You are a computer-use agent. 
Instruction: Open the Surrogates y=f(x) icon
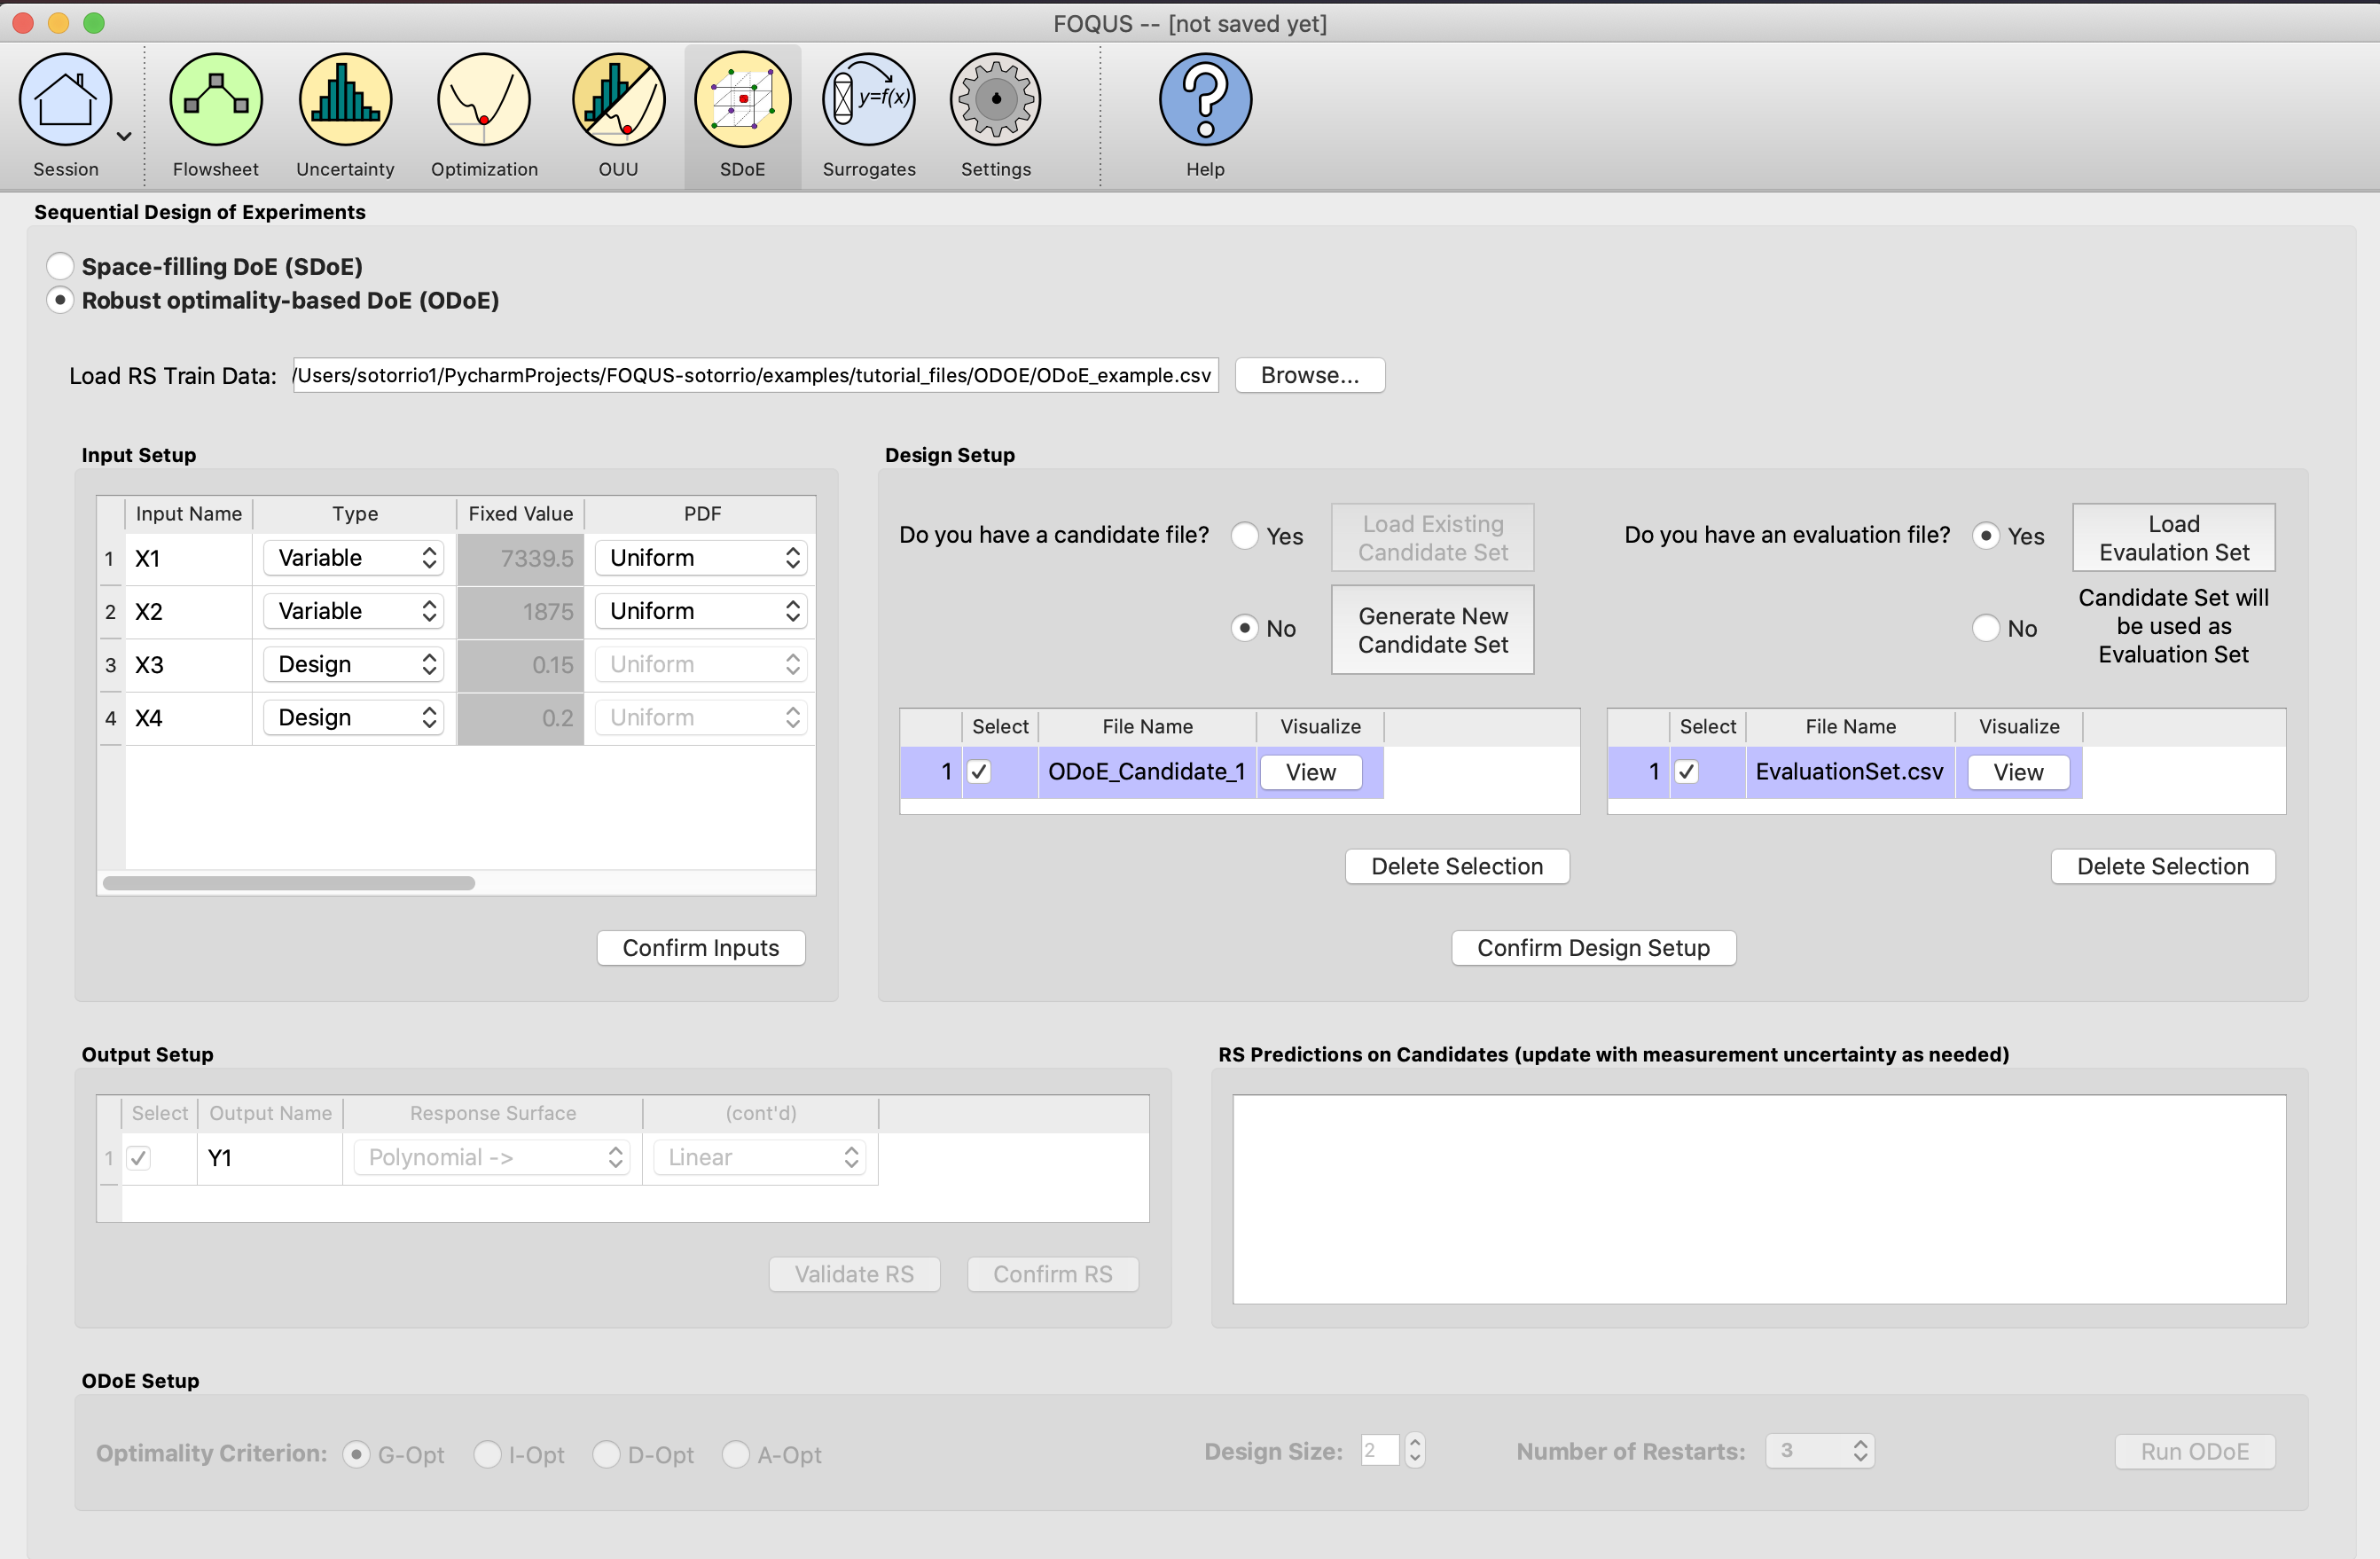click(869, 100)
